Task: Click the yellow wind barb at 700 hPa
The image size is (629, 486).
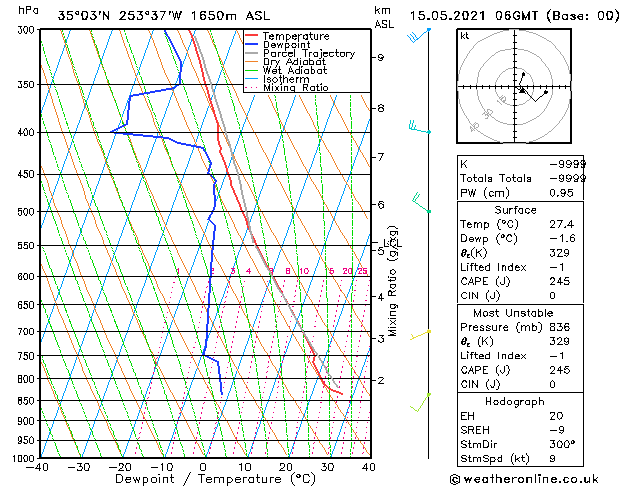Action: tap(420, 334)
